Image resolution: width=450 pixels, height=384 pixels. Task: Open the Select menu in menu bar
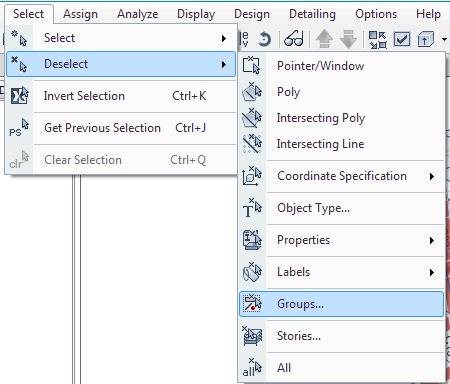click(x=29, y=14)
